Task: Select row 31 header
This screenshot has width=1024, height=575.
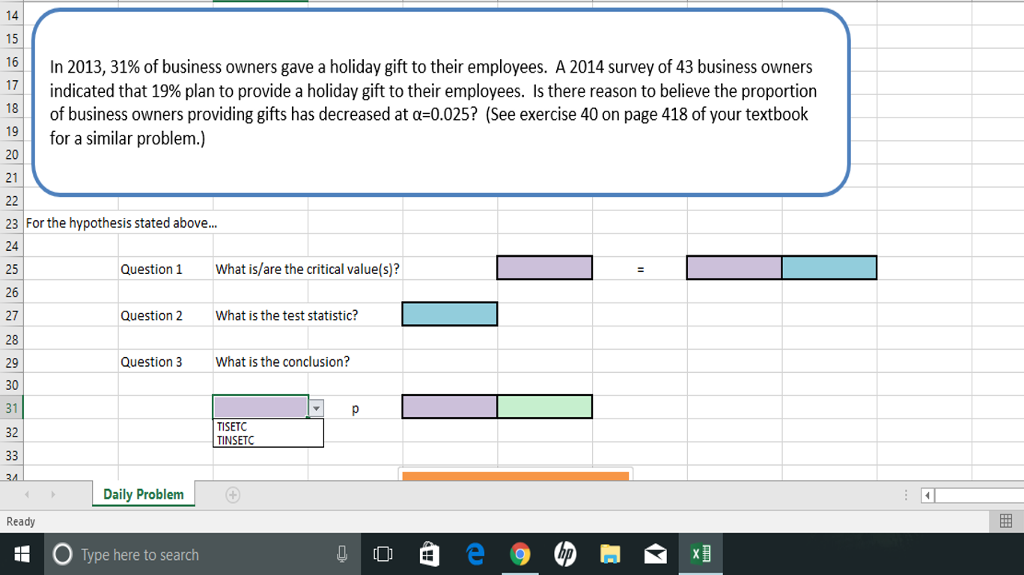Action: [x=12, y=408]
